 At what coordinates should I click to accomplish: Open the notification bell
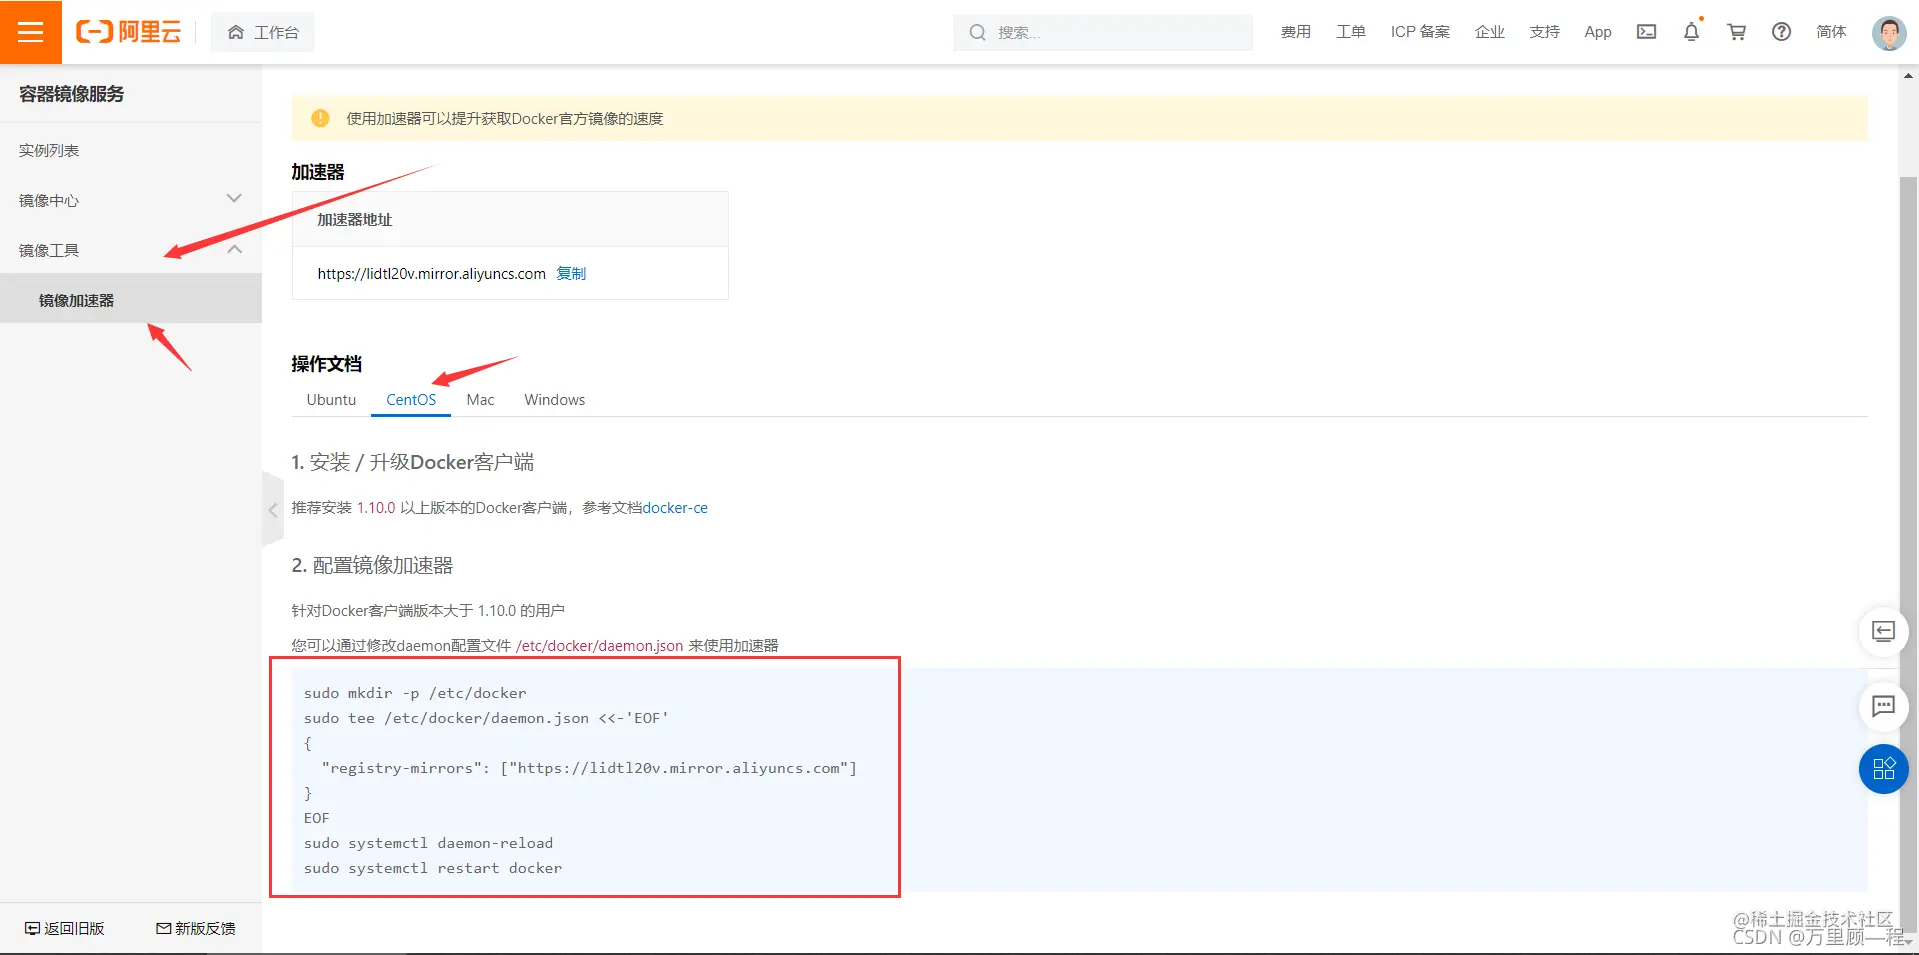[1691, 32]
